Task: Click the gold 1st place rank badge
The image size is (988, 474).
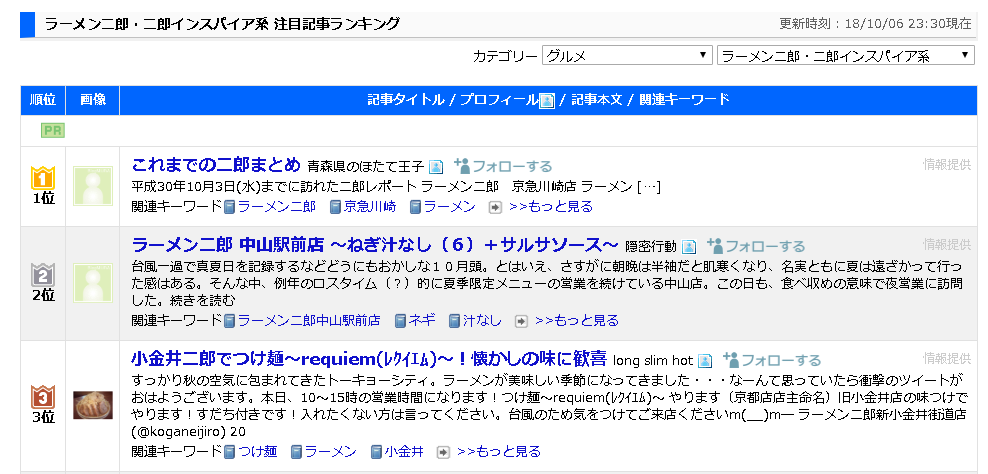Action: click(x=43, y=178)
